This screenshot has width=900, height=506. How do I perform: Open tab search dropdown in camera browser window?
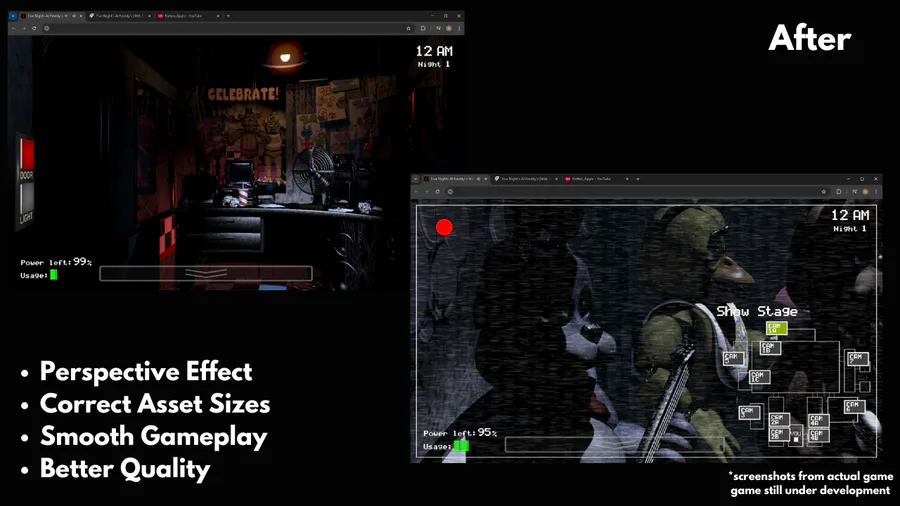(416, 179)
